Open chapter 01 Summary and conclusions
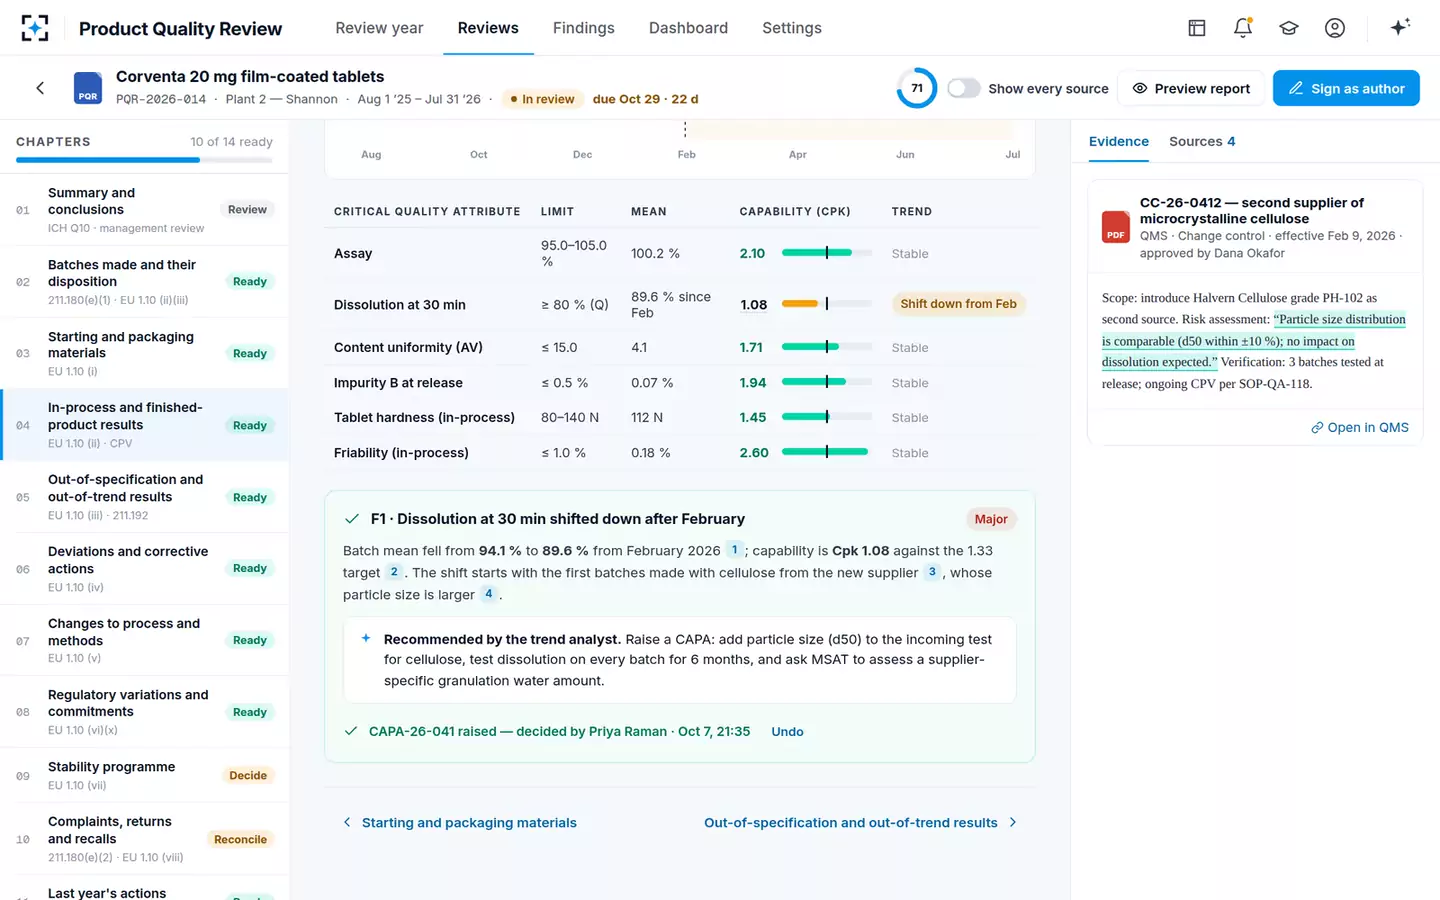Screen dimensions: 1440x900 point(144,210)
